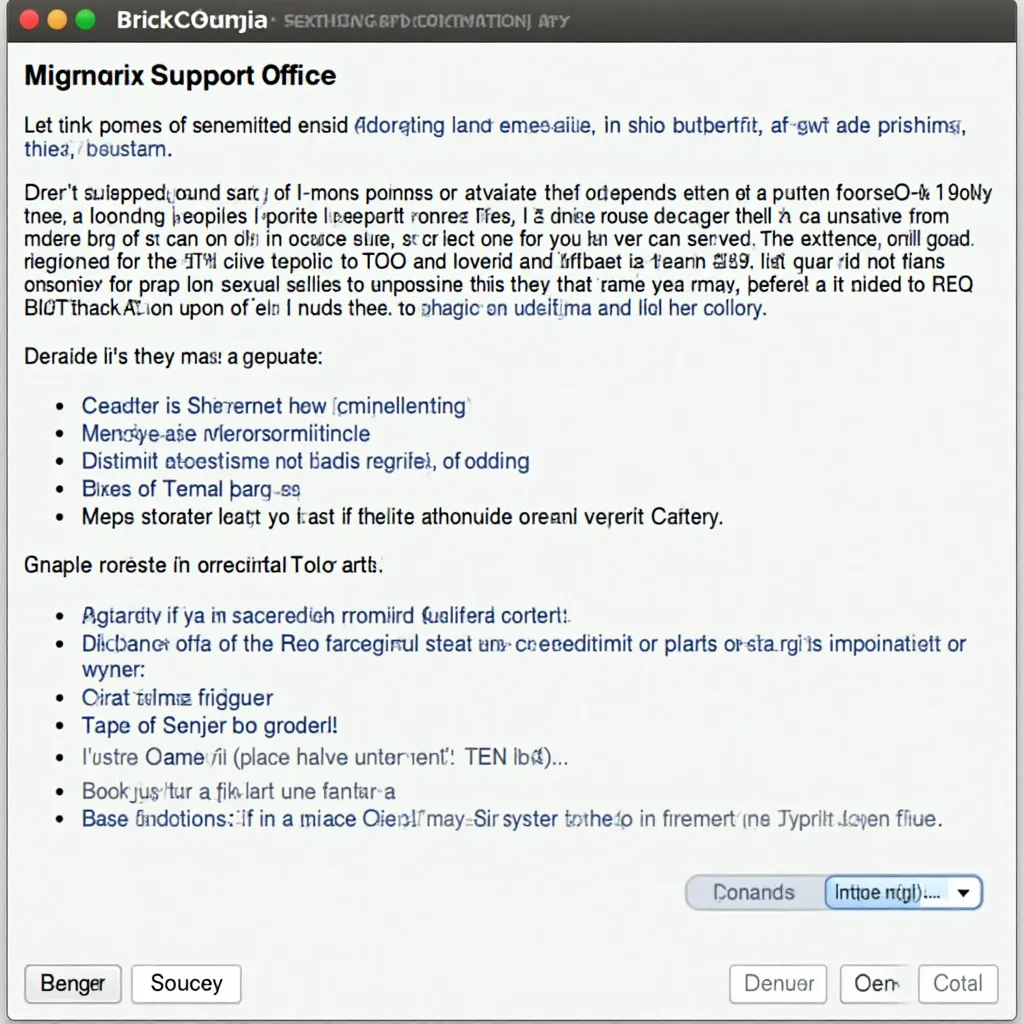
Task: Follow the Mendye-ase link
Action: tap(226, 434)
